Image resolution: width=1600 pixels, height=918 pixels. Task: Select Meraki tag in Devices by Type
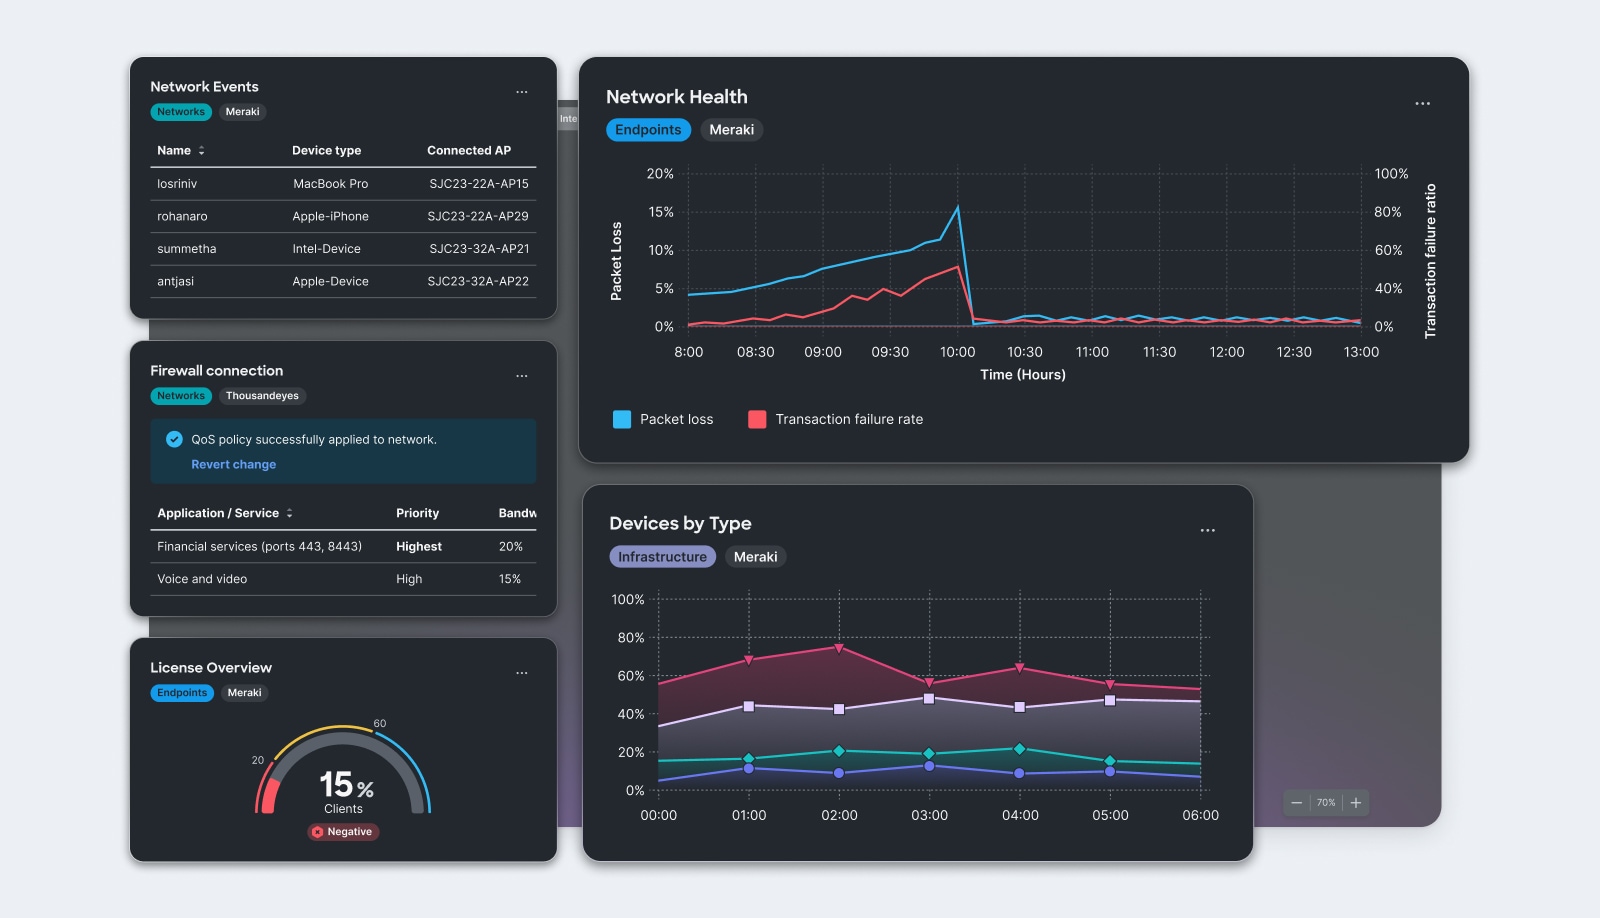tap(755, 557)
